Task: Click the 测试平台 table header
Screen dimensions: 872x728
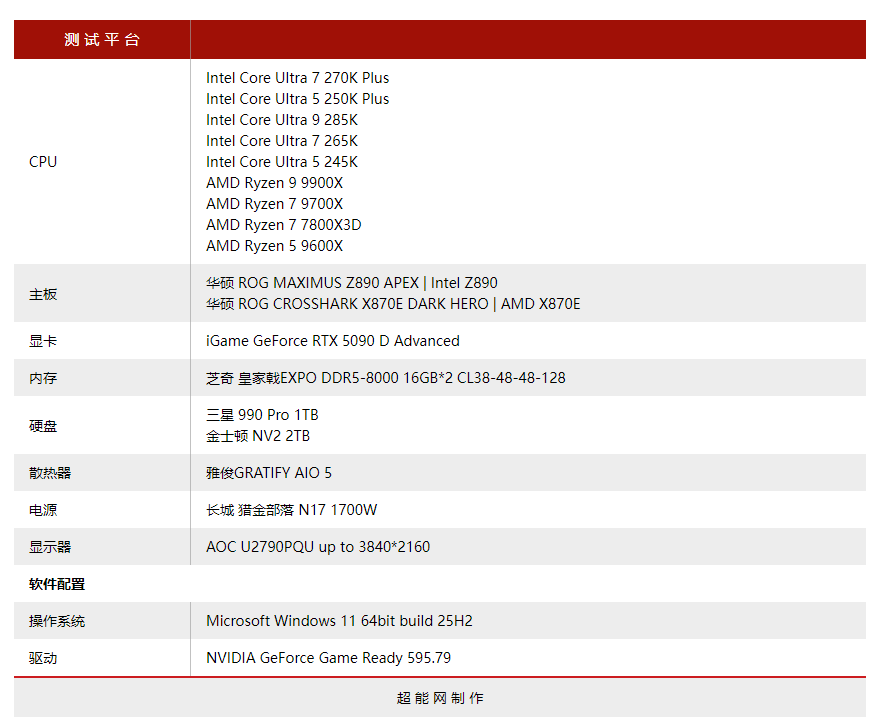Action: point(102,40)
